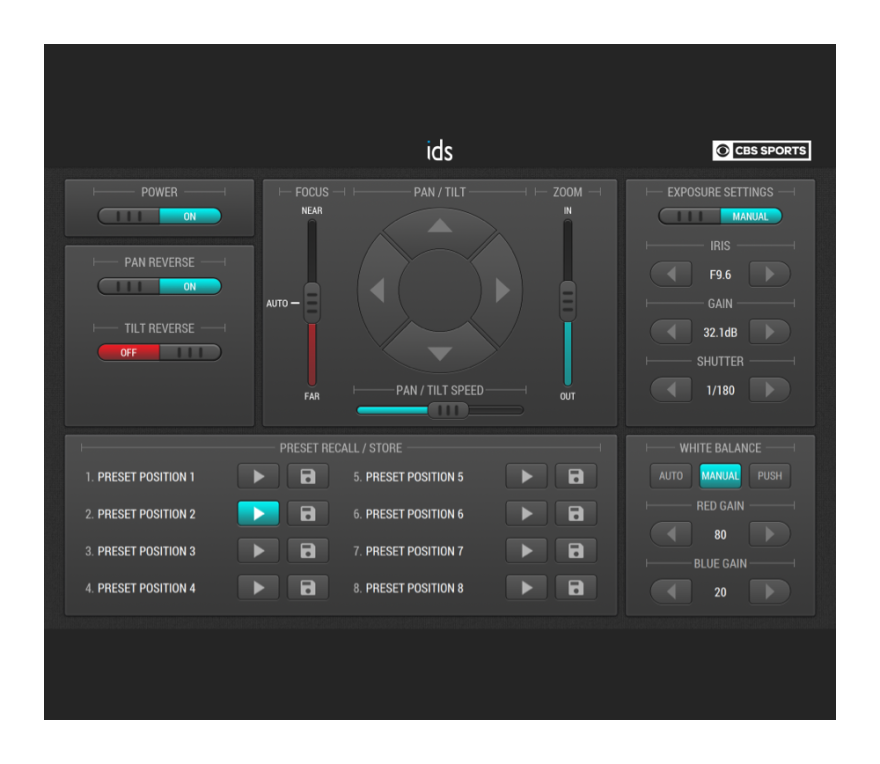Recall Preset Position 5
Viewport: 880px width, 764px height.
(x=525, y=477)
